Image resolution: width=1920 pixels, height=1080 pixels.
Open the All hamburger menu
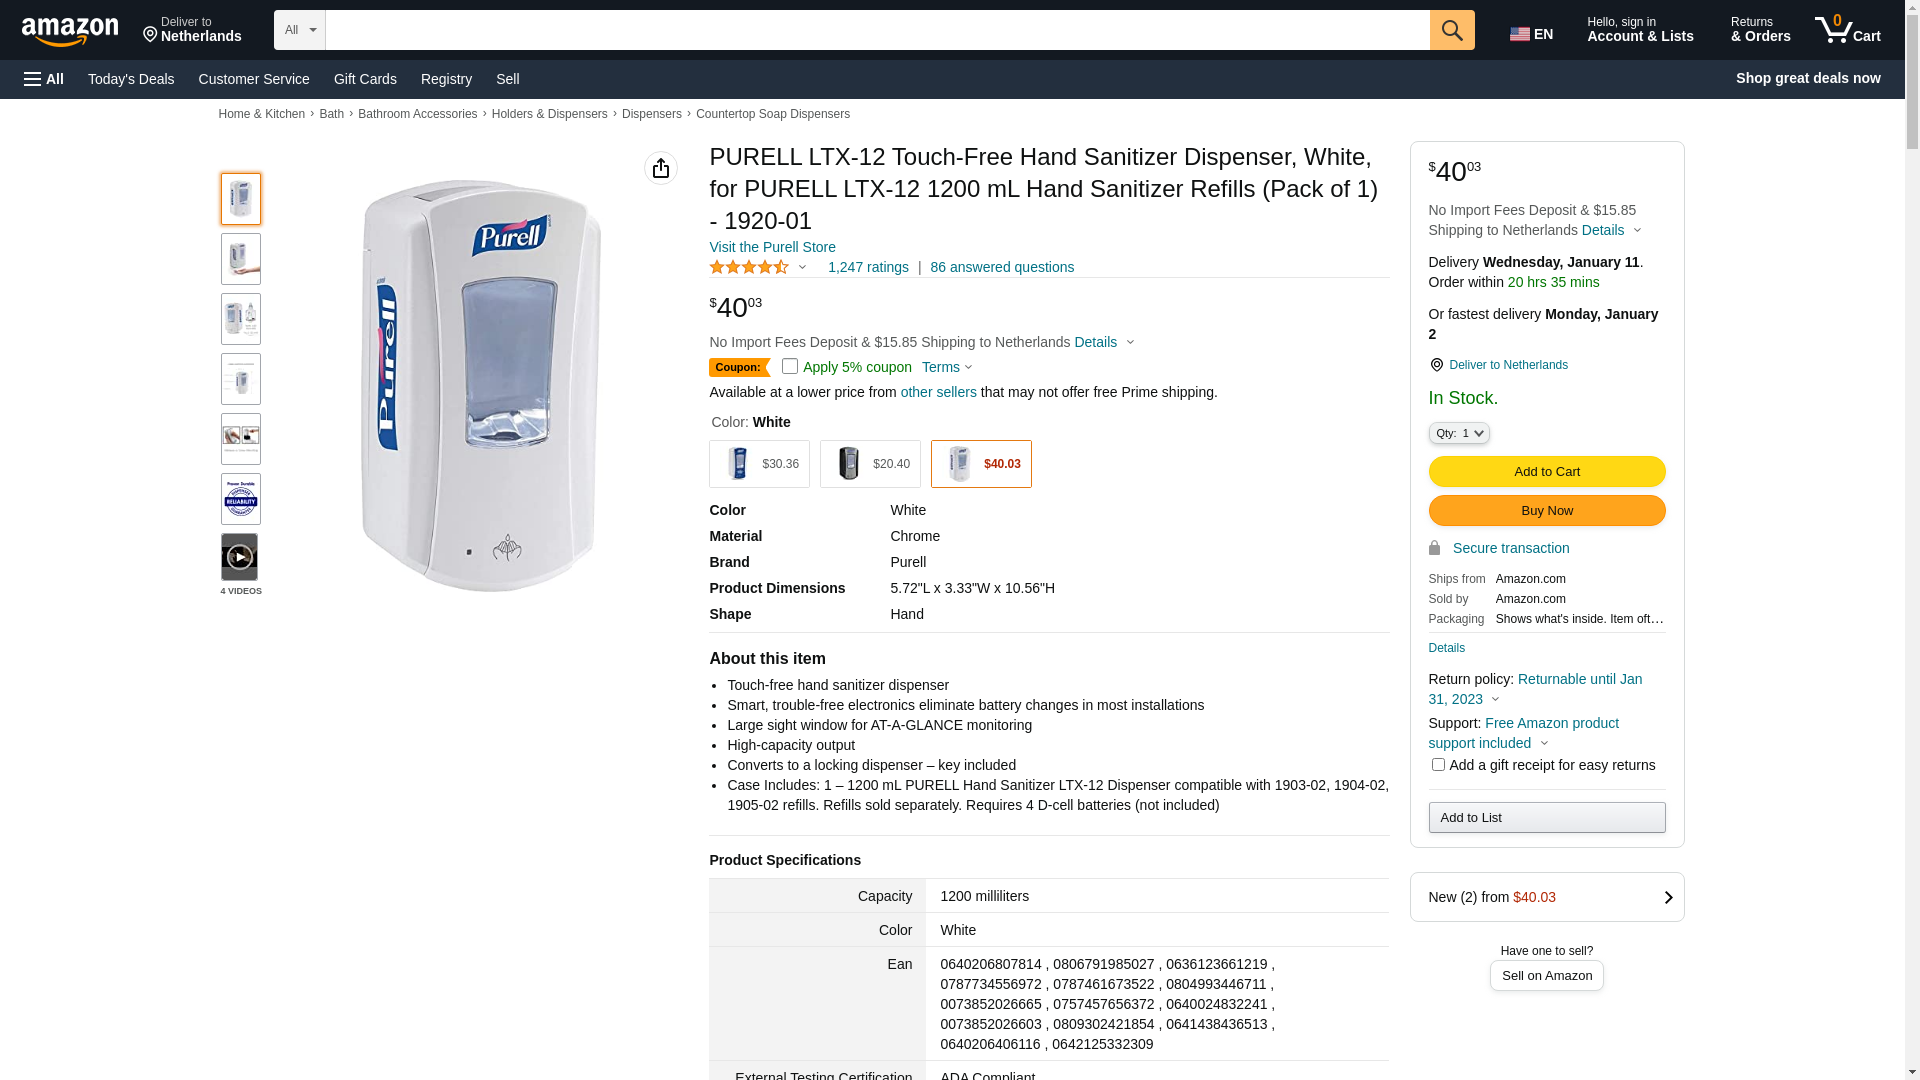tap(44, 79)
